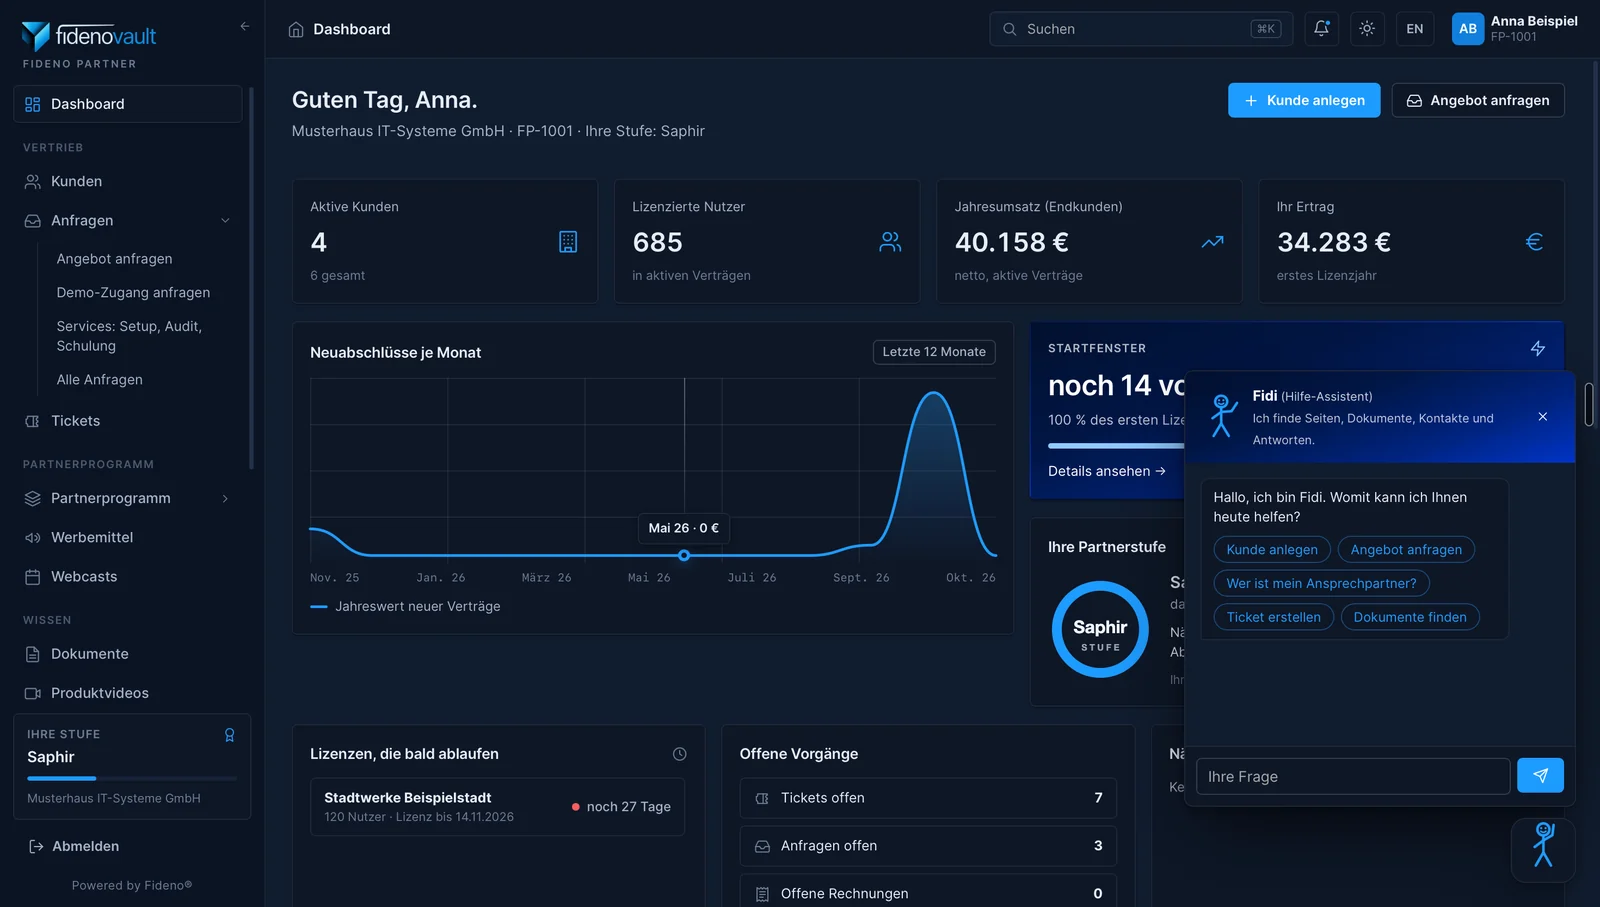Toggle light/dark theme sun icon
1600x907 pixels.
pyautogui.click(x=1367, y=29)
